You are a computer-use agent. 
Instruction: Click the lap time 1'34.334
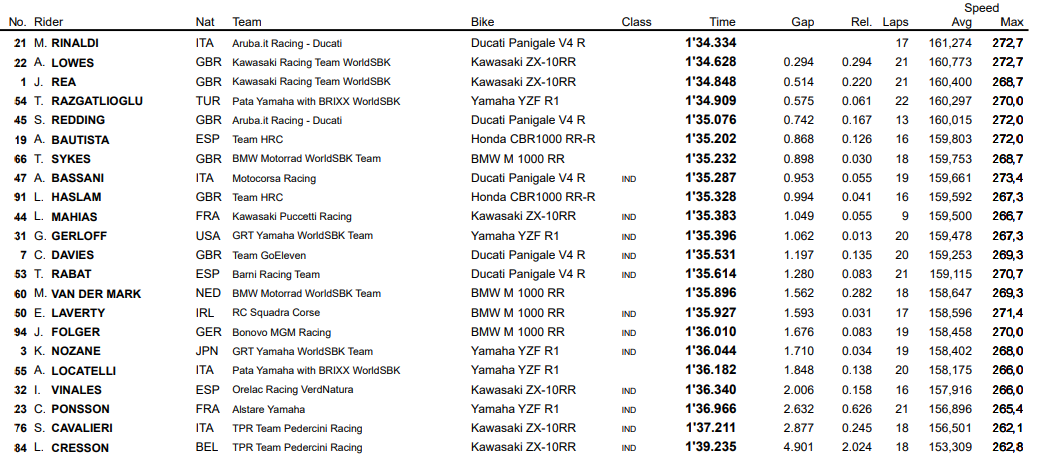(x=711, y=43)
